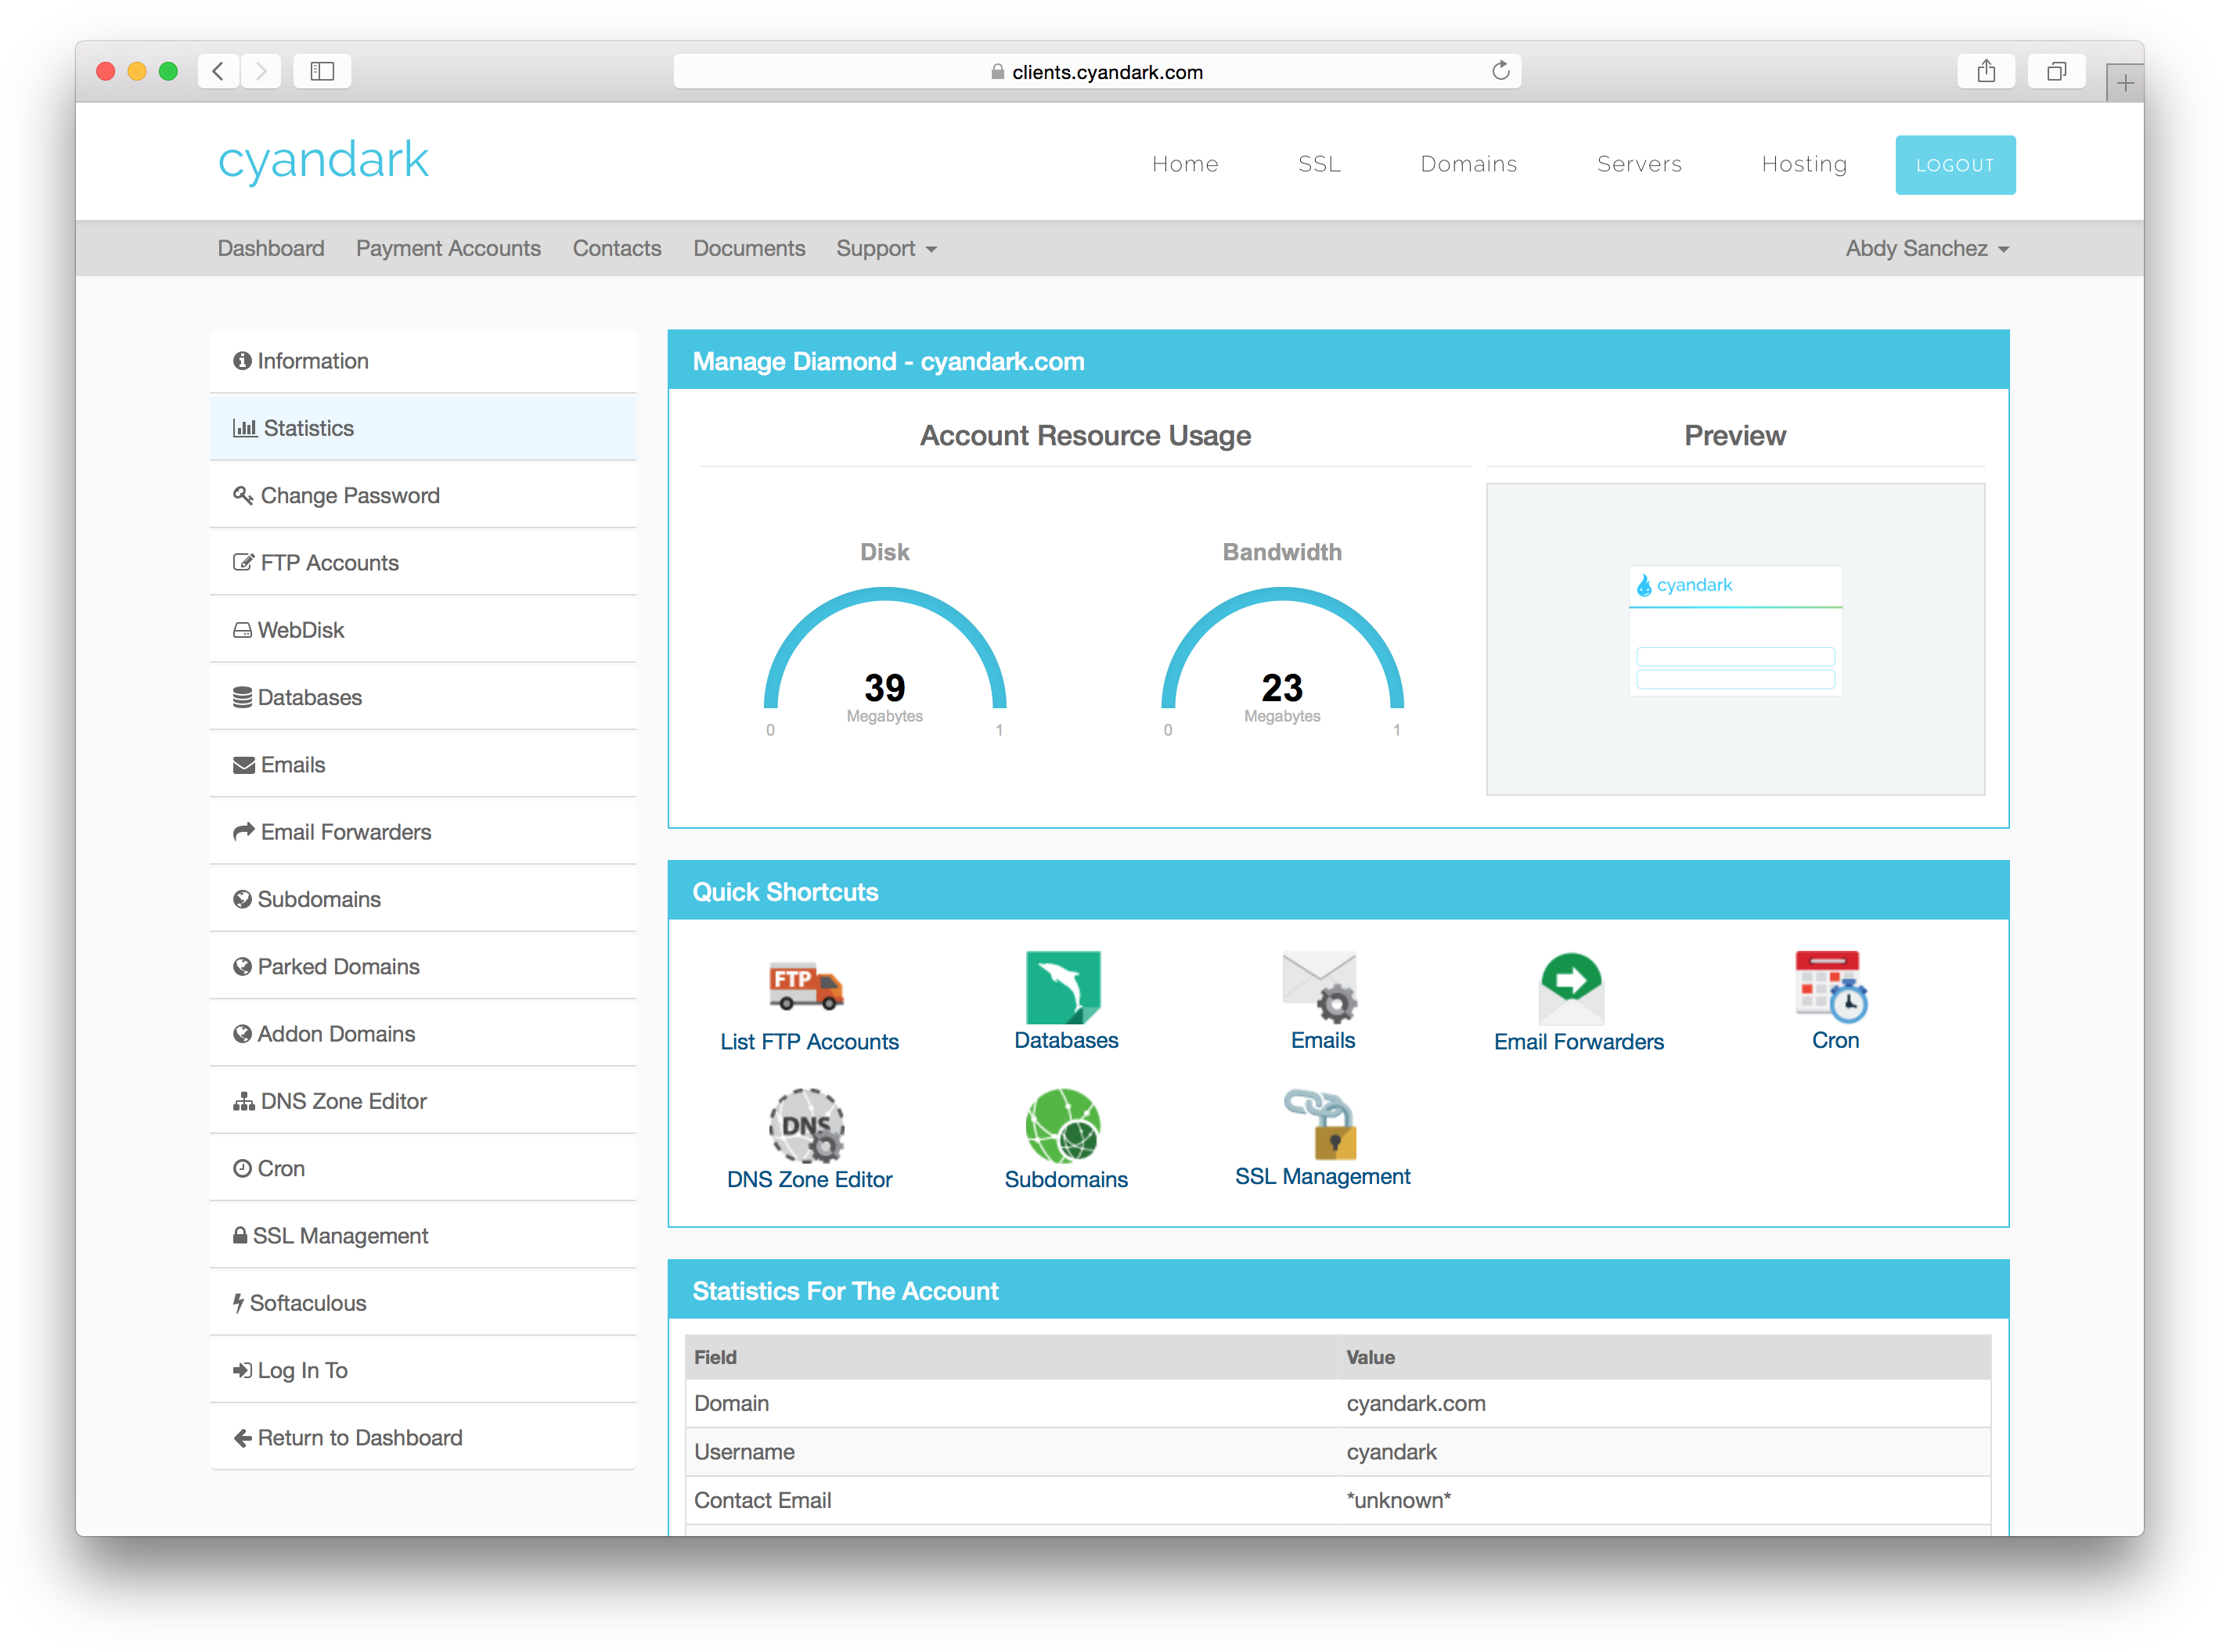Open the Subdomains sidebar item

coord(423,899)
